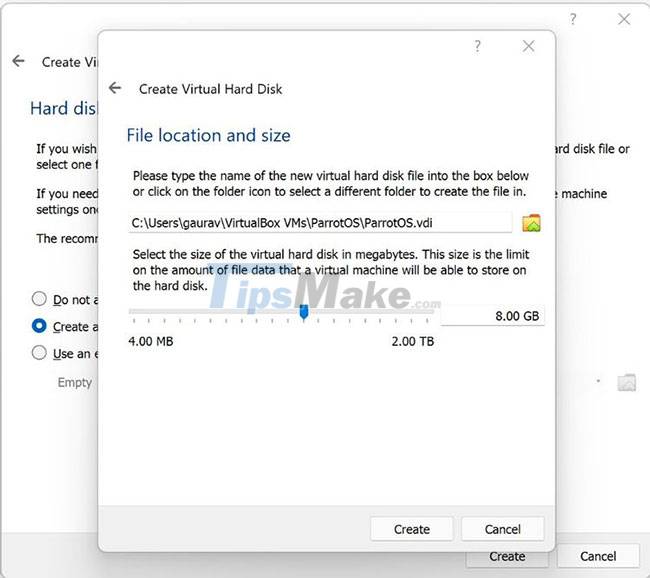Click the 8.00 GB size input field

(x=492, y=316)
